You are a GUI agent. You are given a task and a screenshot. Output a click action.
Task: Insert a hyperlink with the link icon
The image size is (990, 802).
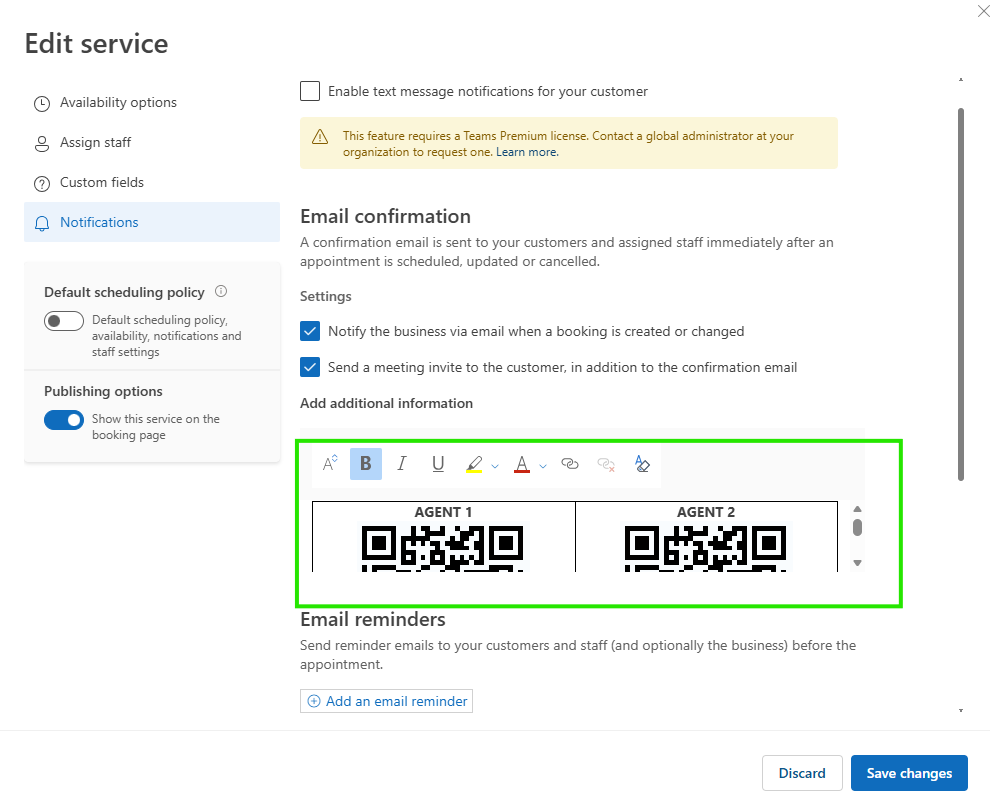[570, 464]
